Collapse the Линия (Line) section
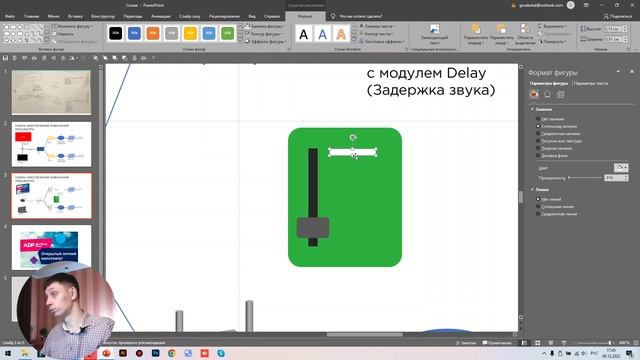This screenshot has height=360, width=640. tap(540, 189)
